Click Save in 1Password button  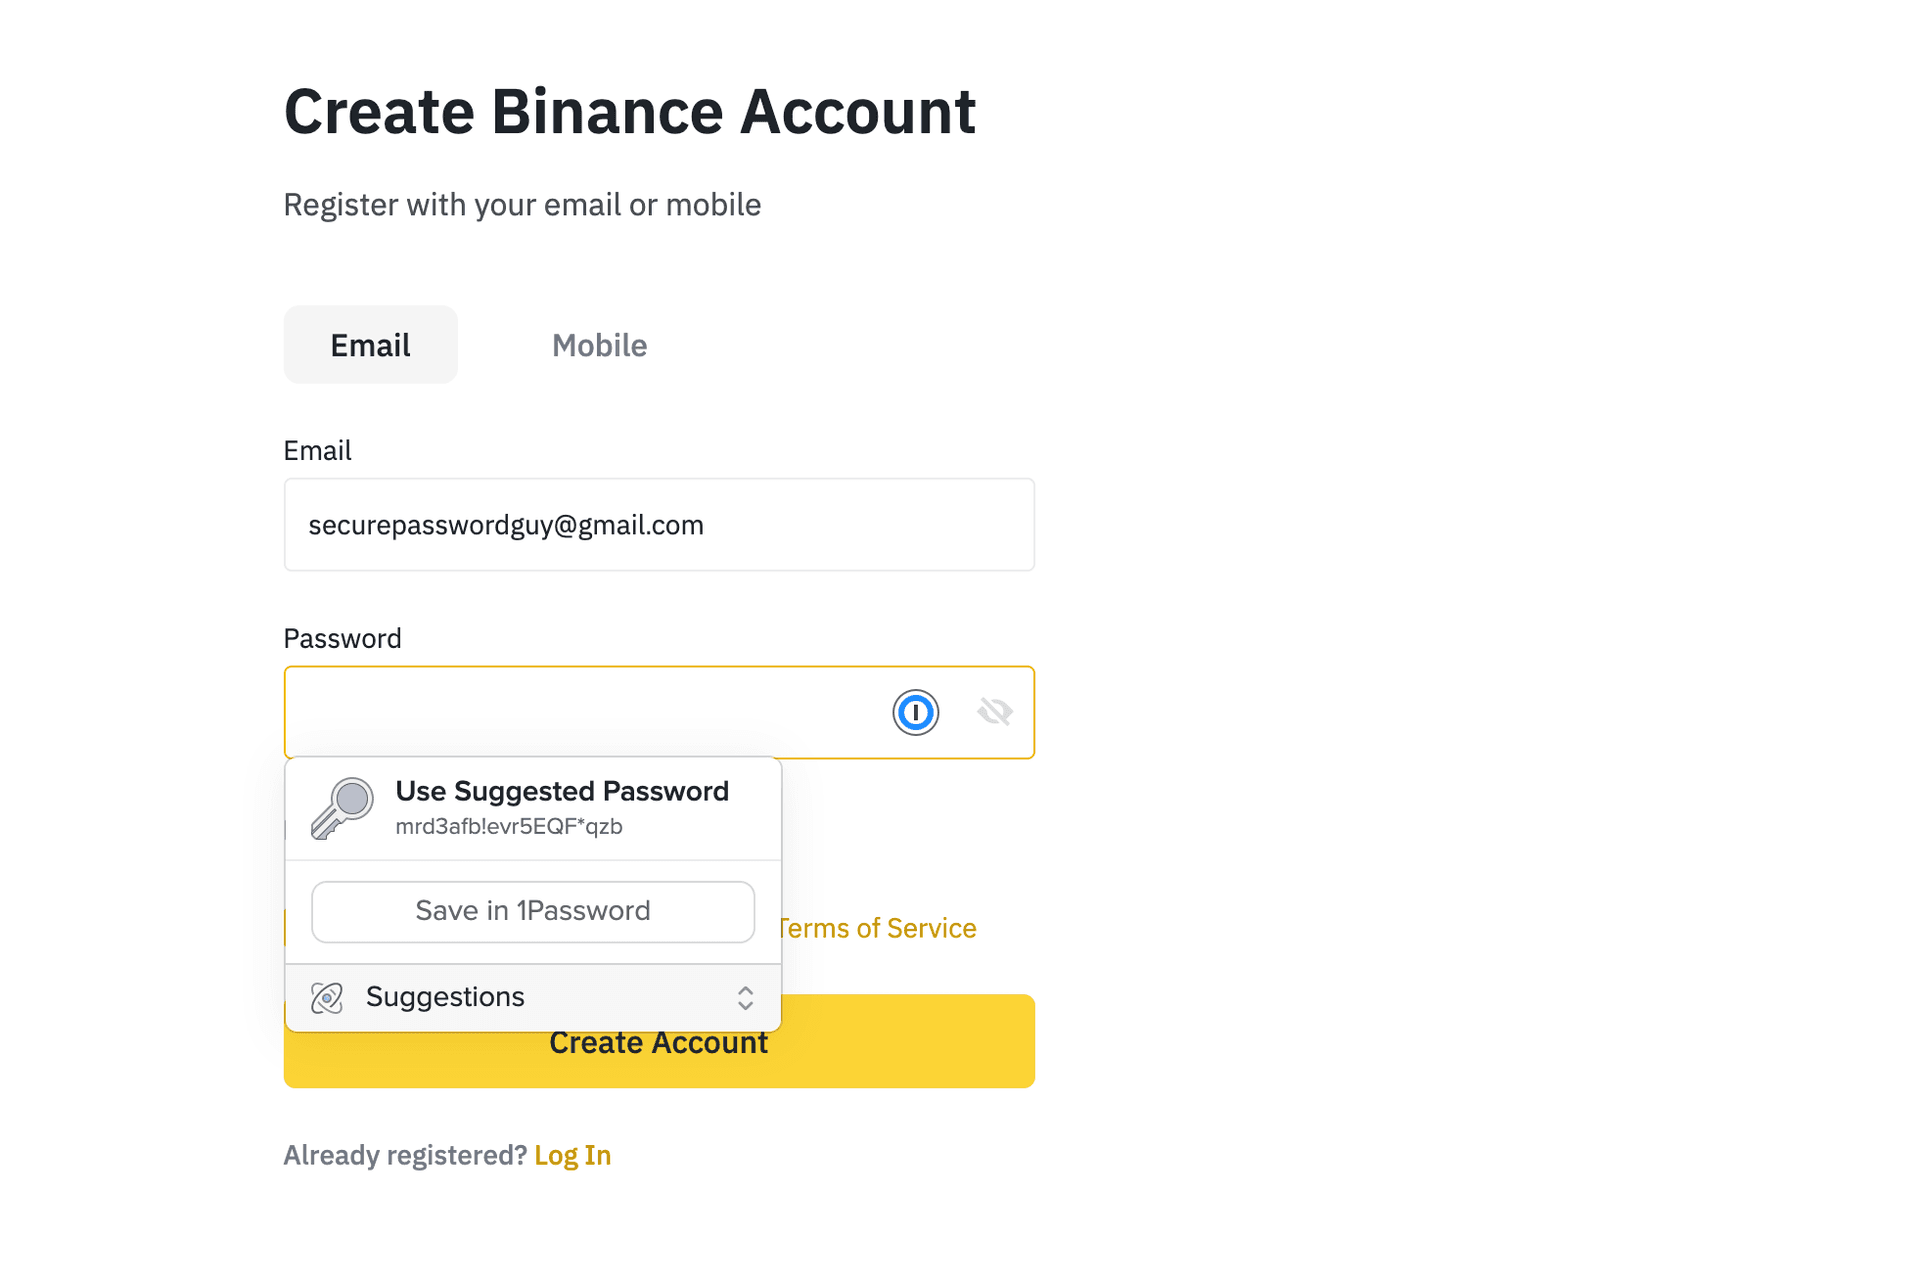532,910
